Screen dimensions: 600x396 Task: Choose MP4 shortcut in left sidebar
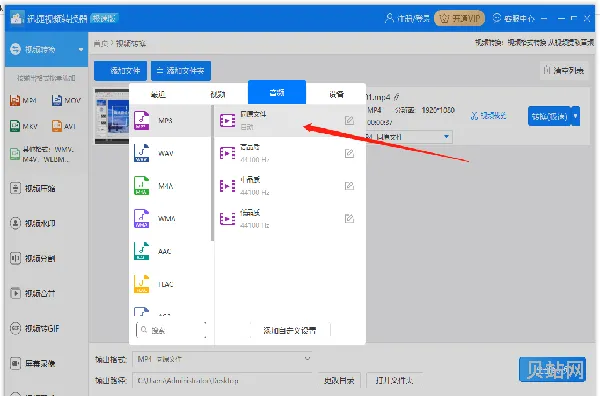coord(23,100)
